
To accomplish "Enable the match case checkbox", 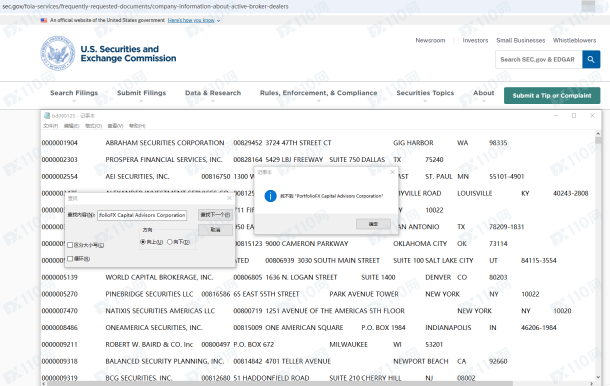I will [70, 245].
